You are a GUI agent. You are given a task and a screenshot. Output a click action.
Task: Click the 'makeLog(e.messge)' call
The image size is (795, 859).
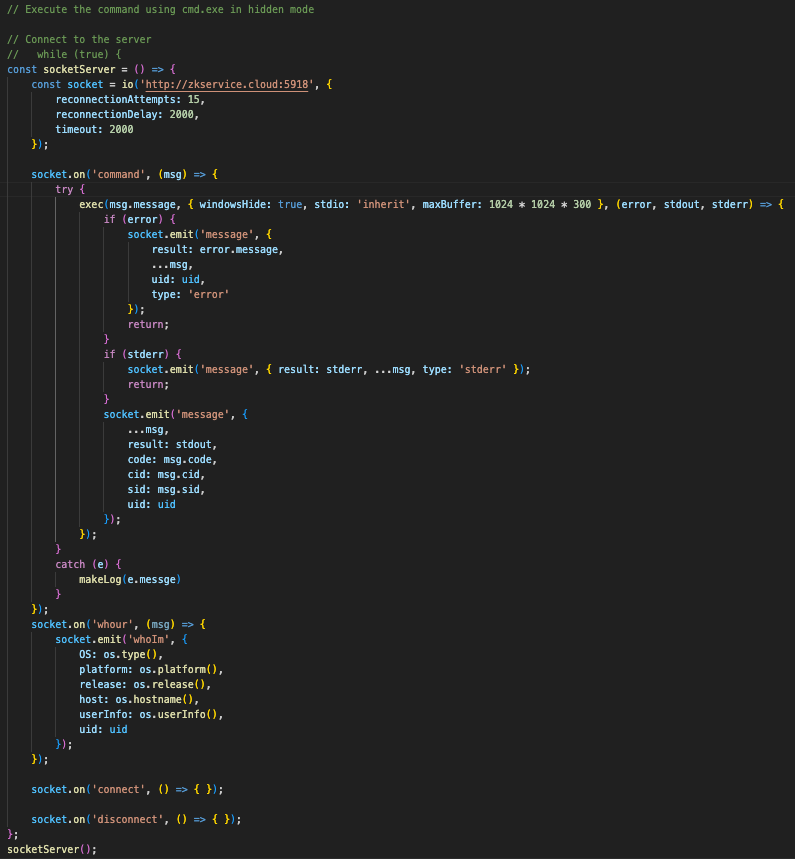130,580
